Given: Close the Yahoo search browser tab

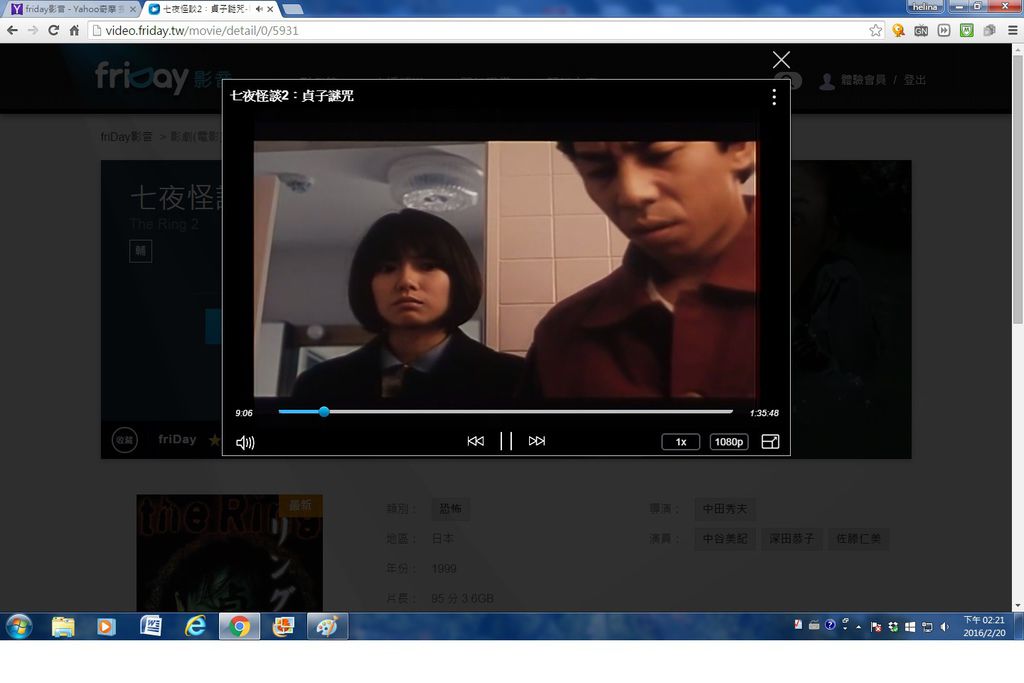Looking at the screenshot, I should pos(133,9).
